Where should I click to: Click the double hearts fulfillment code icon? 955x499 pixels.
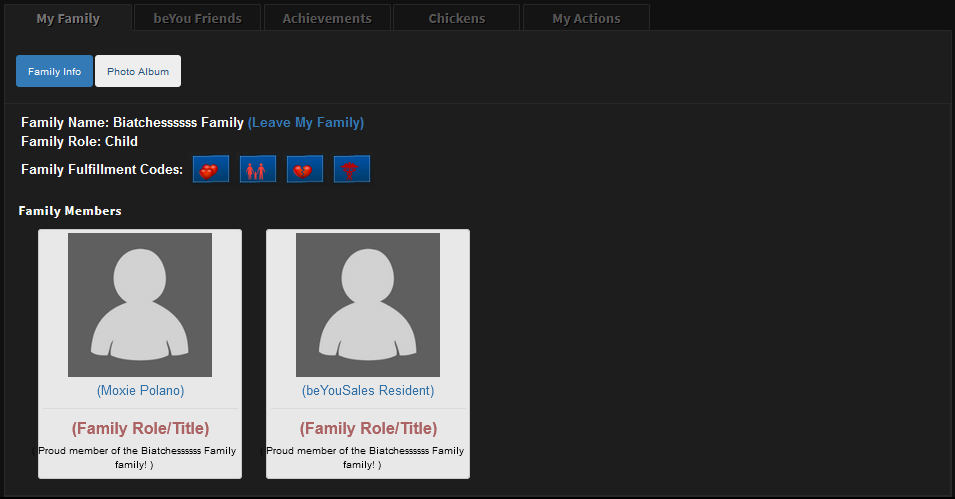[211, 169]
